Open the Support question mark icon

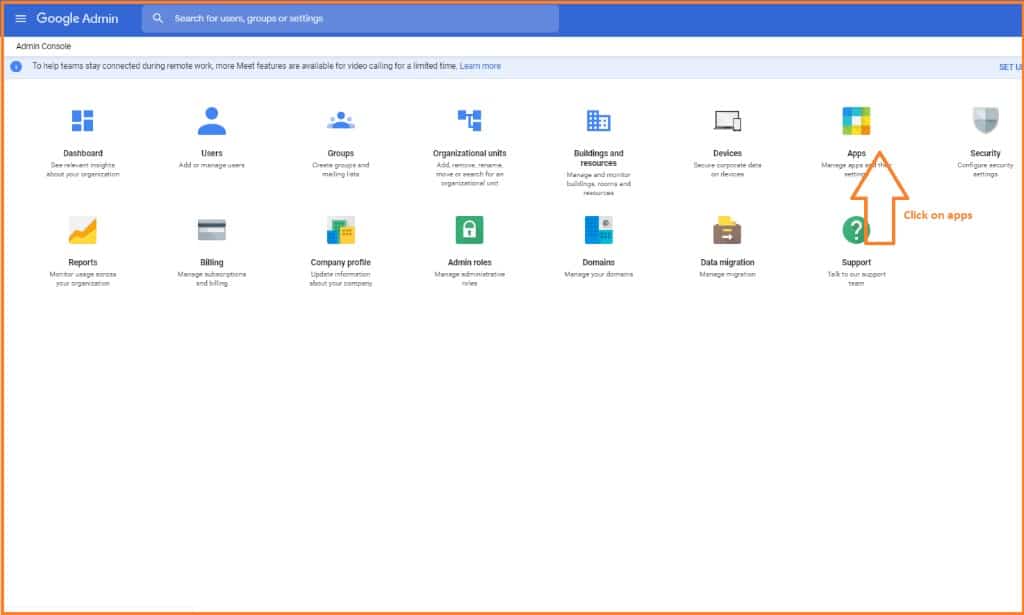(856, 230)
